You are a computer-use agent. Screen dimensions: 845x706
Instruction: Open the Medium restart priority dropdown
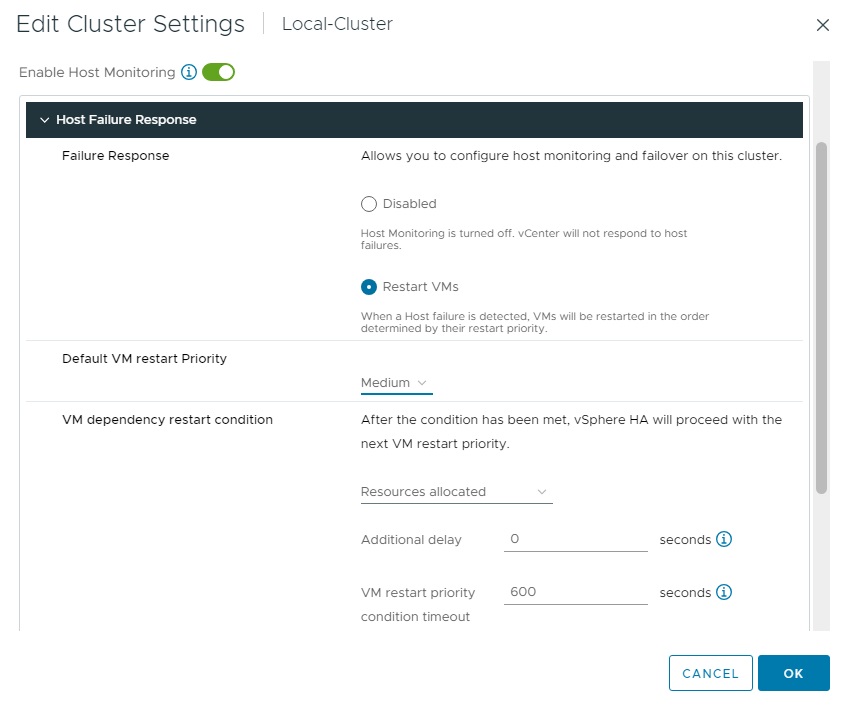tap(395, 383)
